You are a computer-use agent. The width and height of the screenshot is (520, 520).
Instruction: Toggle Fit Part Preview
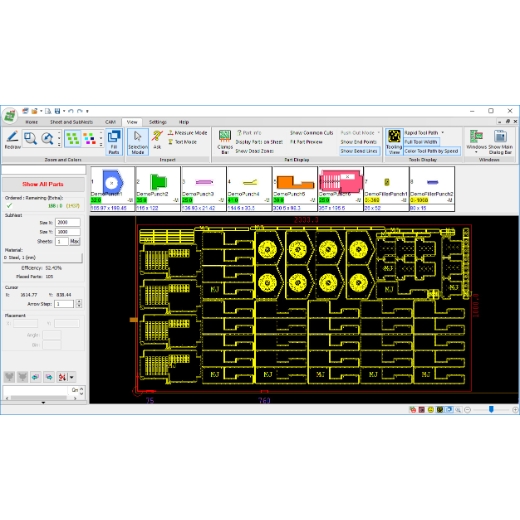coord(306,142)
